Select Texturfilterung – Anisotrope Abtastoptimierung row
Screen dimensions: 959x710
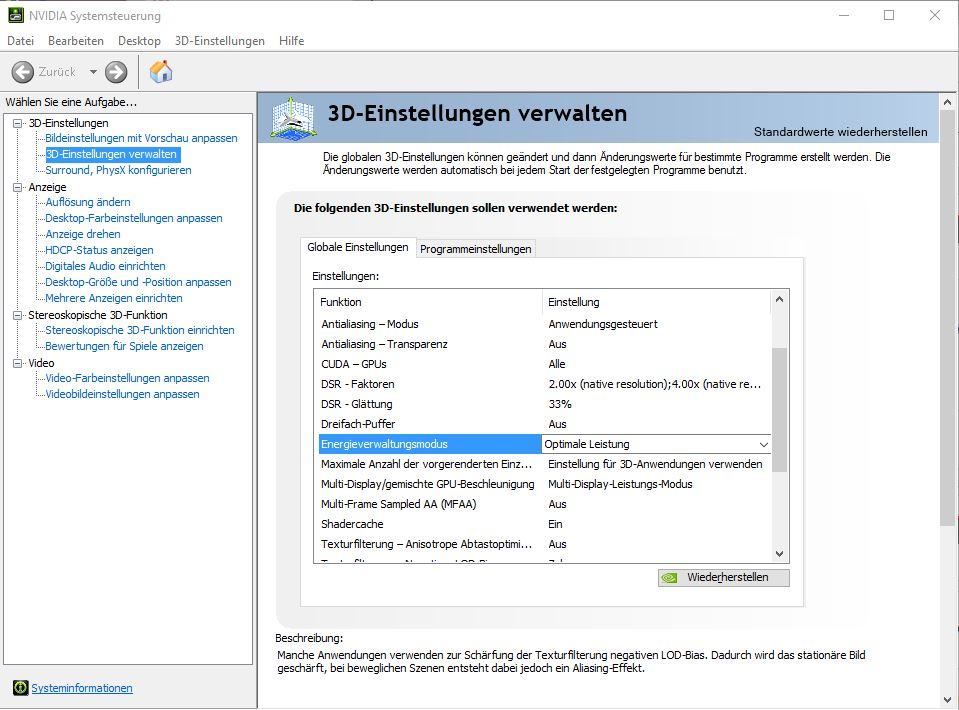point(544,544)
